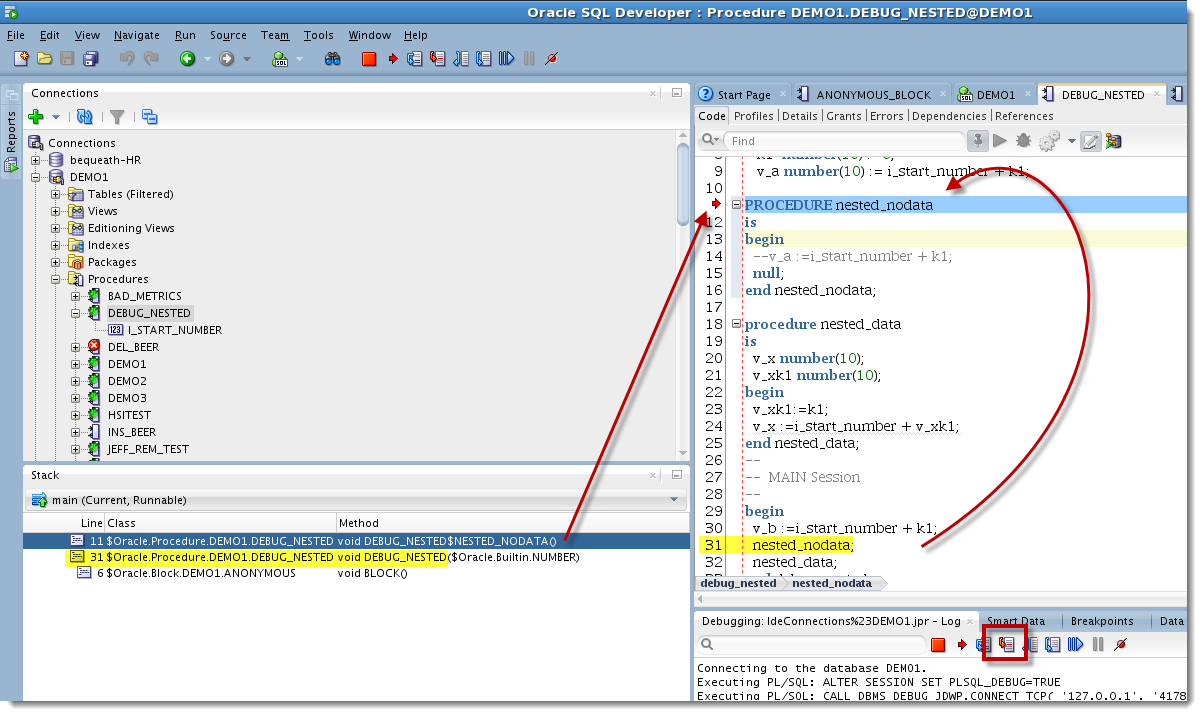
Task: Select stack frame line 31 DEBUG_NESTED row
Action: [357, 557]
